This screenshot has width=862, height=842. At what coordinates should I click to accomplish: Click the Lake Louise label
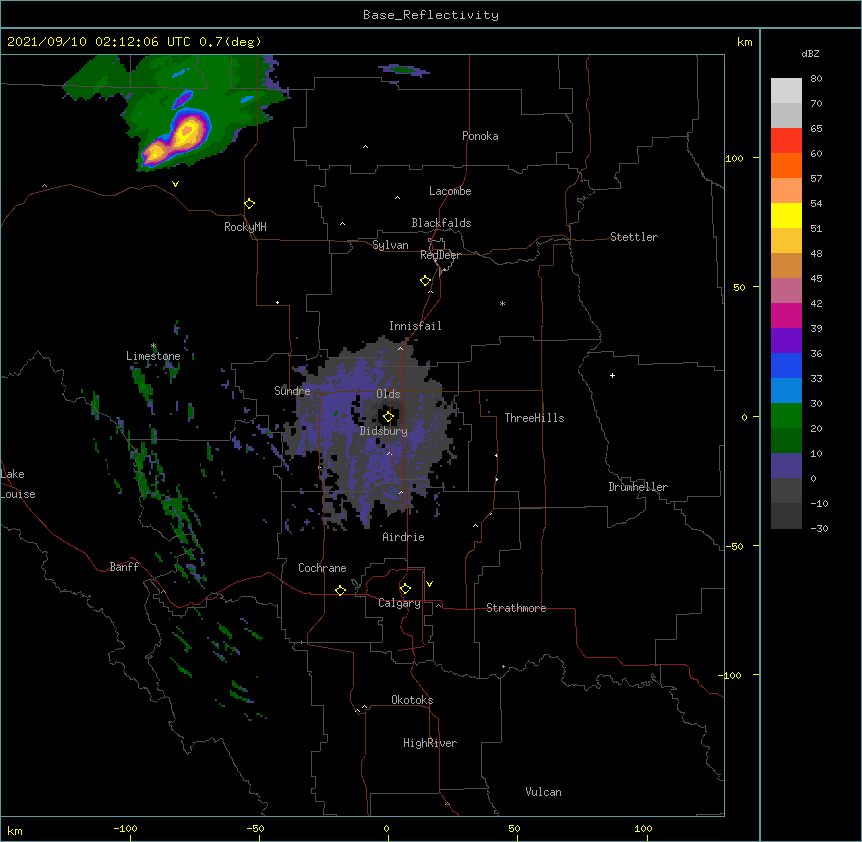18,484
